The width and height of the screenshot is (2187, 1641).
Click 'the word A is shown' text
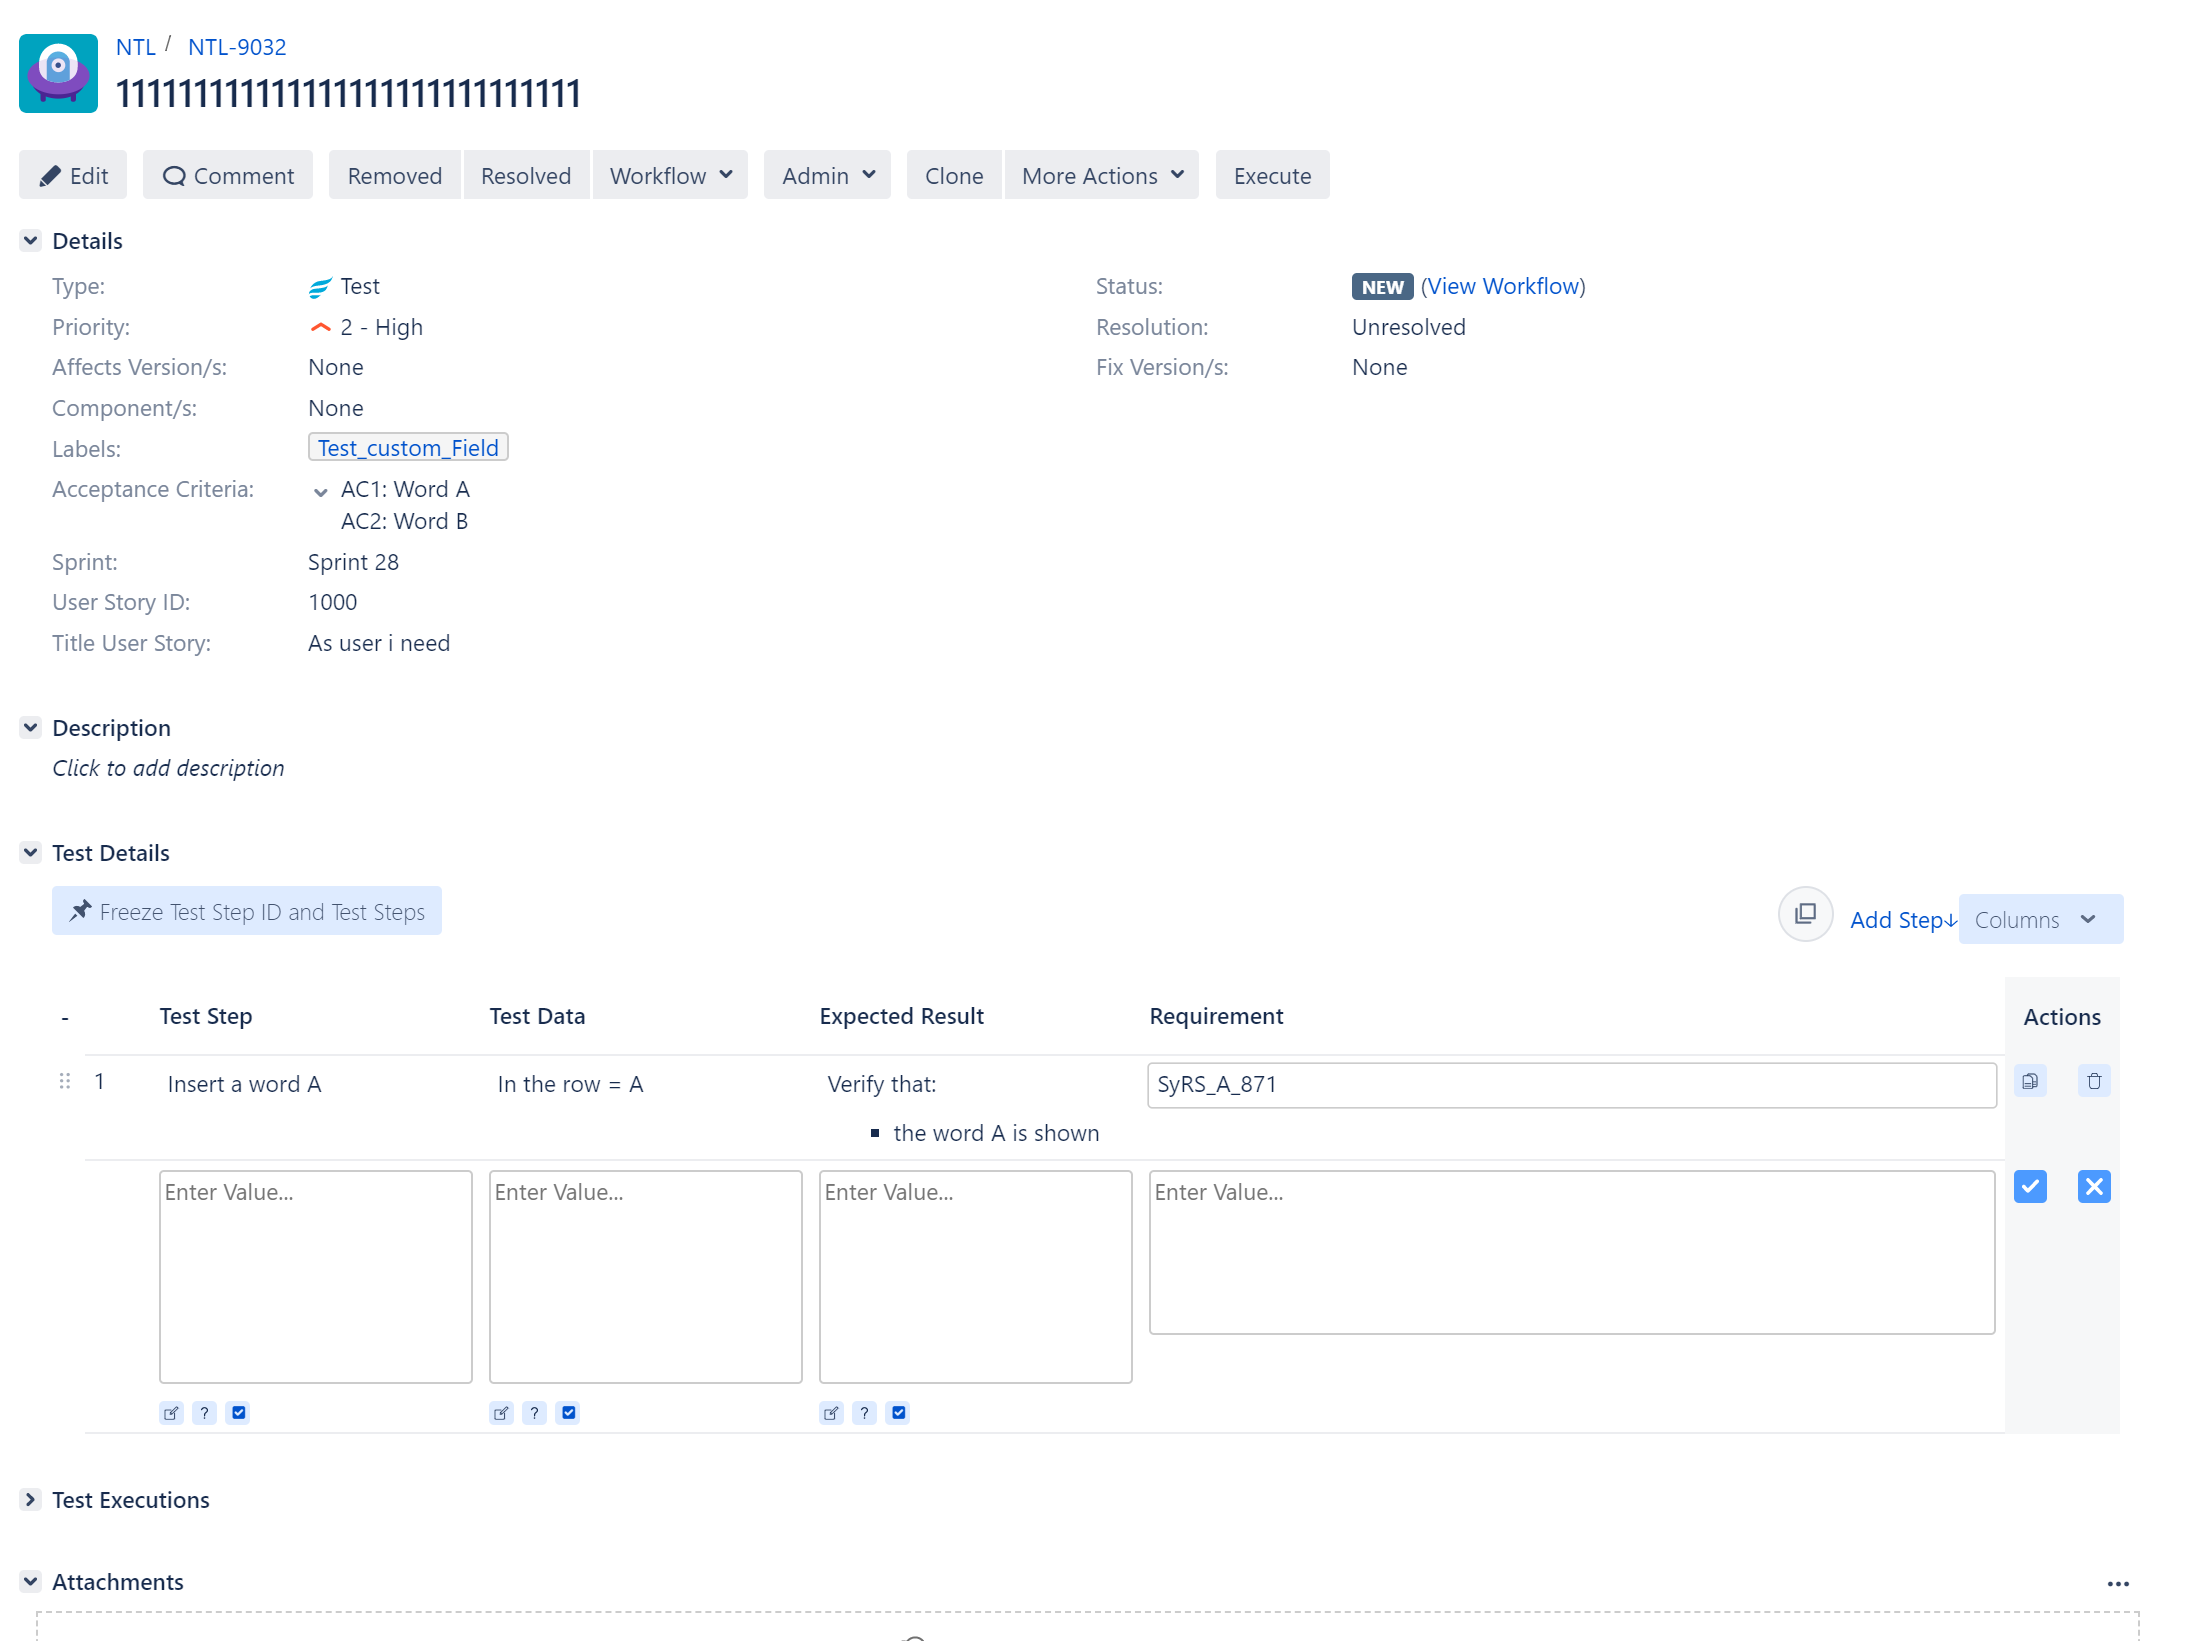[996, 1133]
